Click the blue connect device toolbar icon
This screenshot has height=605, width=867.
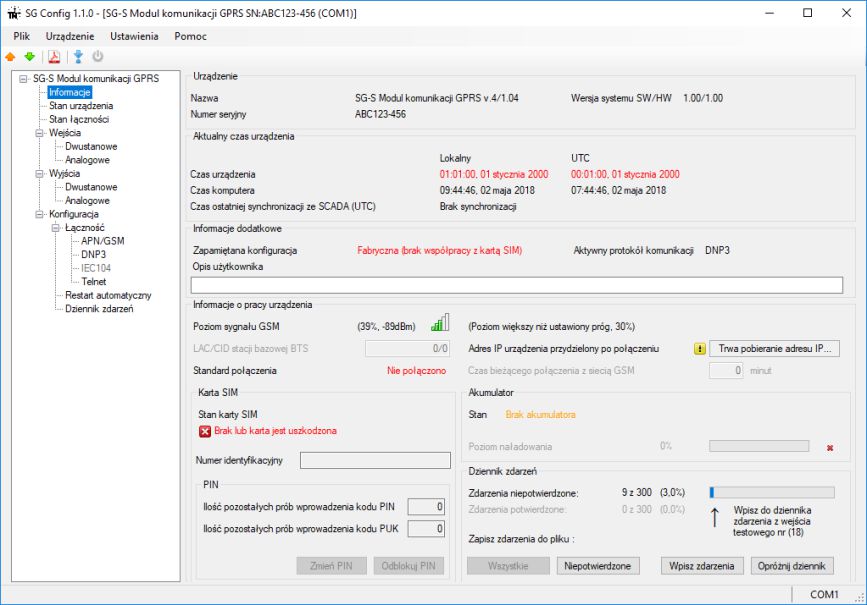78,56
